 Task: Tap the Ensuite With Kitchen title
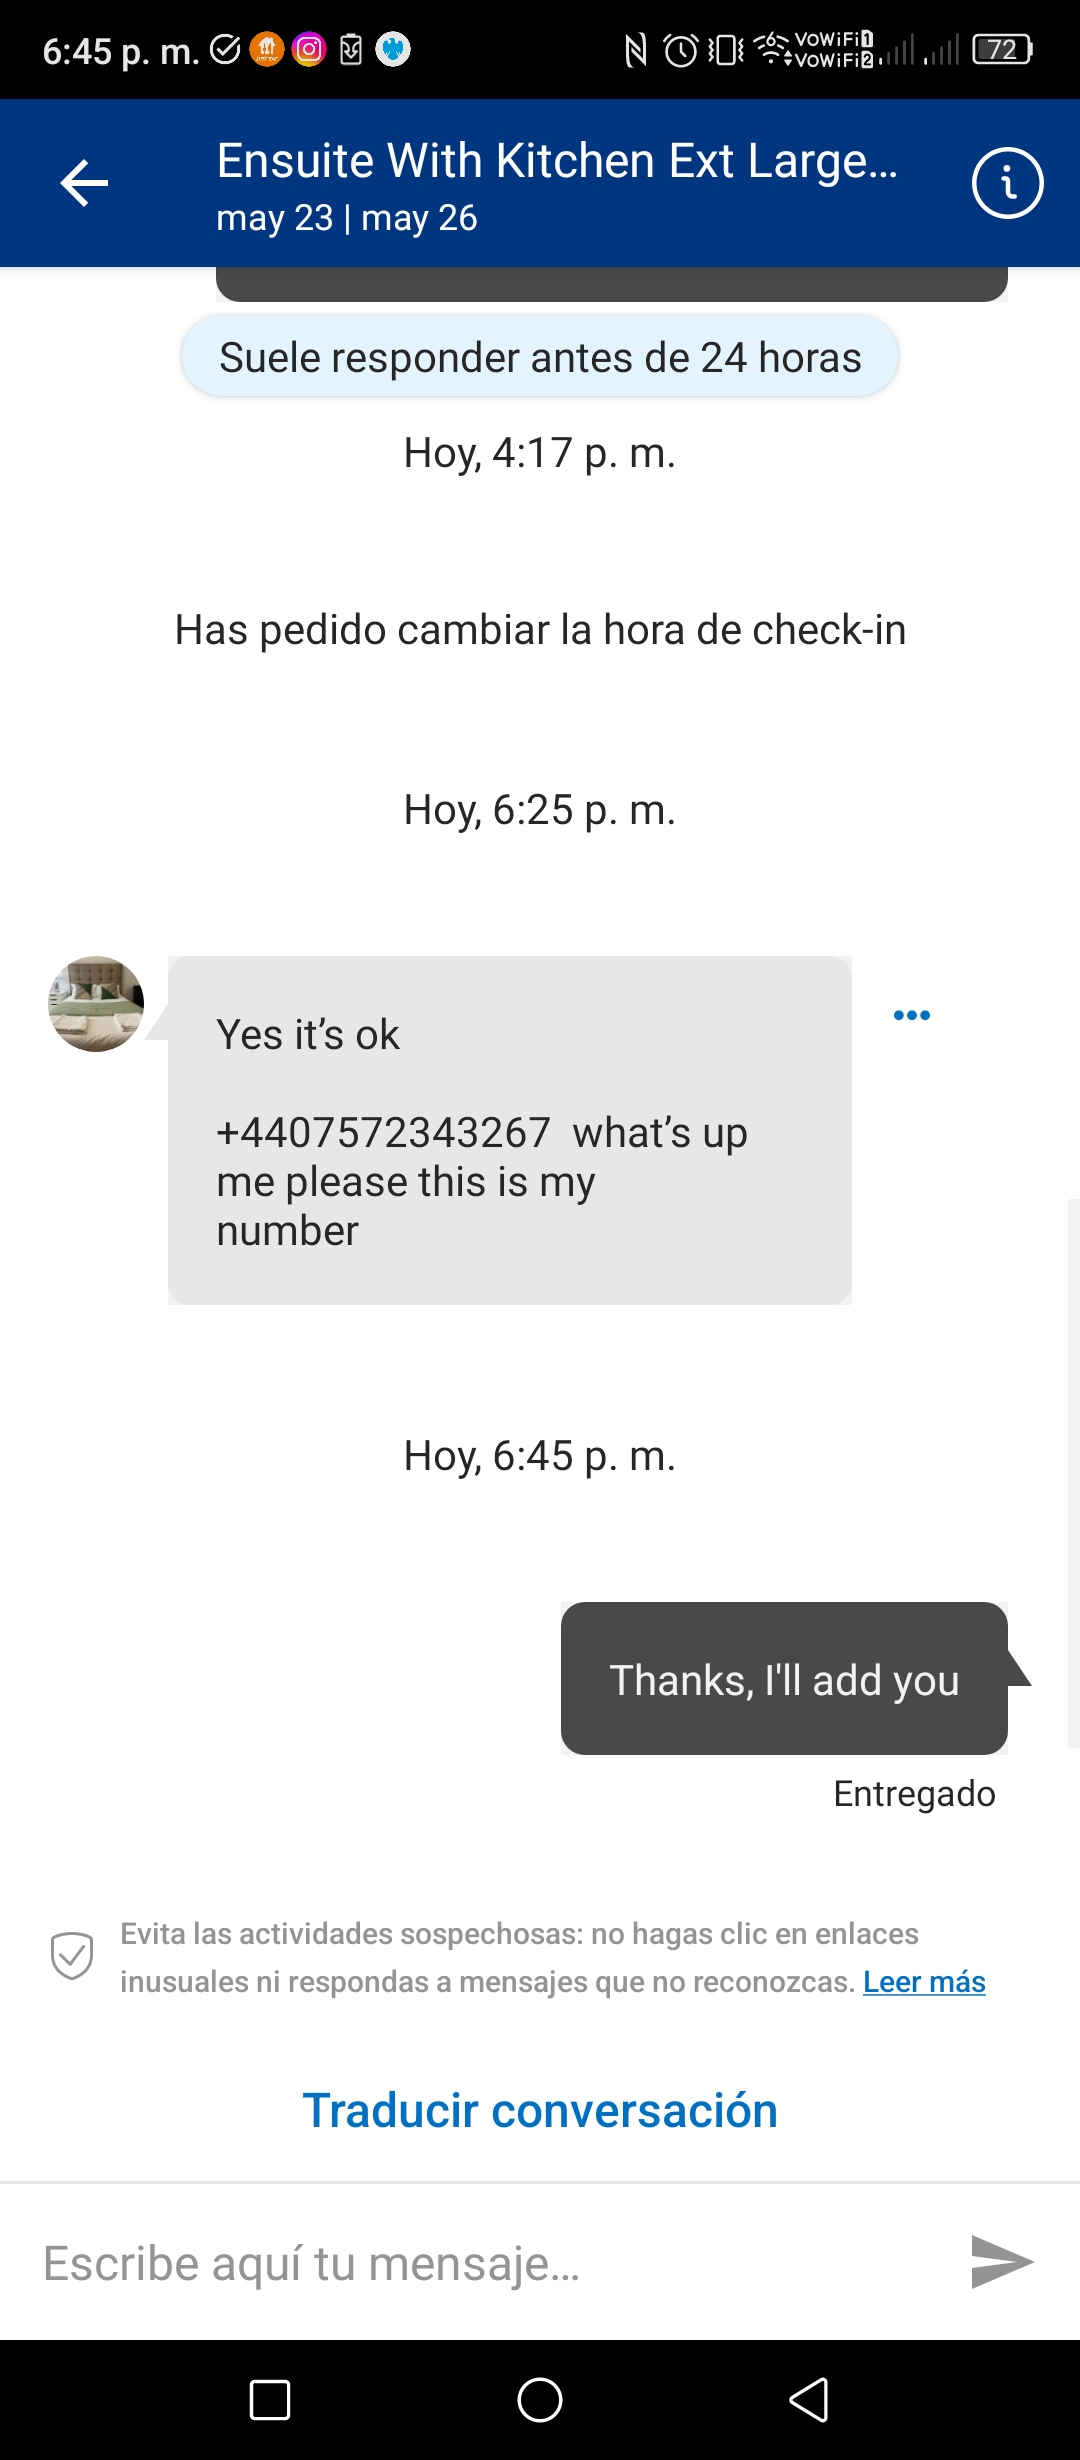pos(557,161)
